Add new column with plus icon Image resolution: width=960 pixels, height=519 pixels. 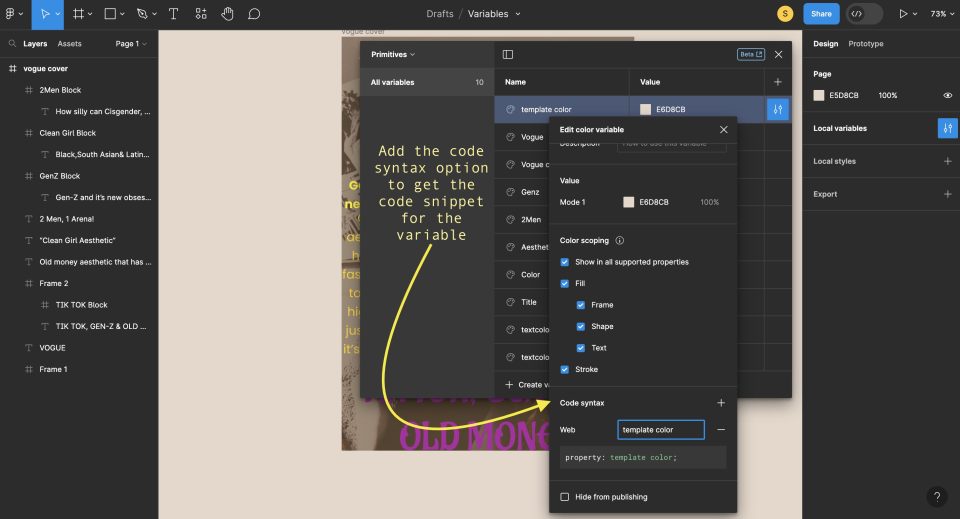click(778, 82)
